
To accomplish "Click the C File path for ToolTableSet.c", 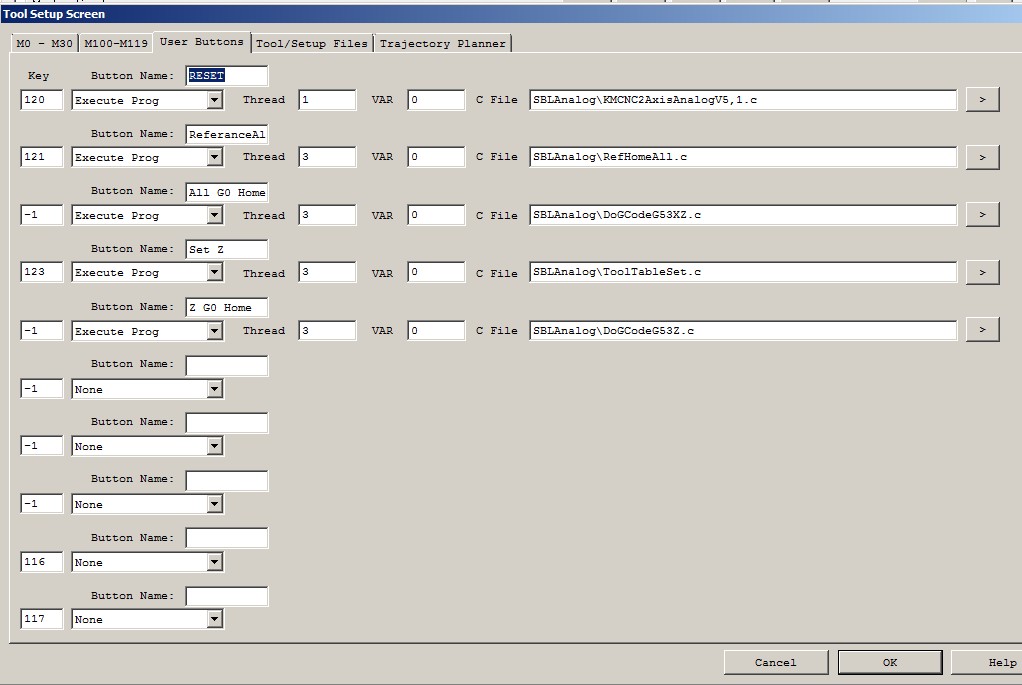I will coord(742,272).
